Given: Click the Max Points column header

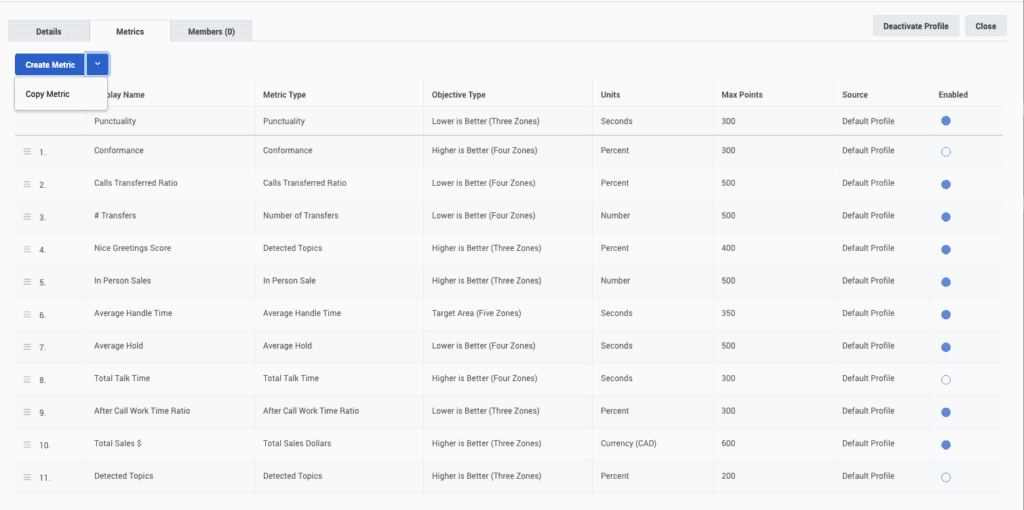Looking at the screenshot, I should click(742, 95).
